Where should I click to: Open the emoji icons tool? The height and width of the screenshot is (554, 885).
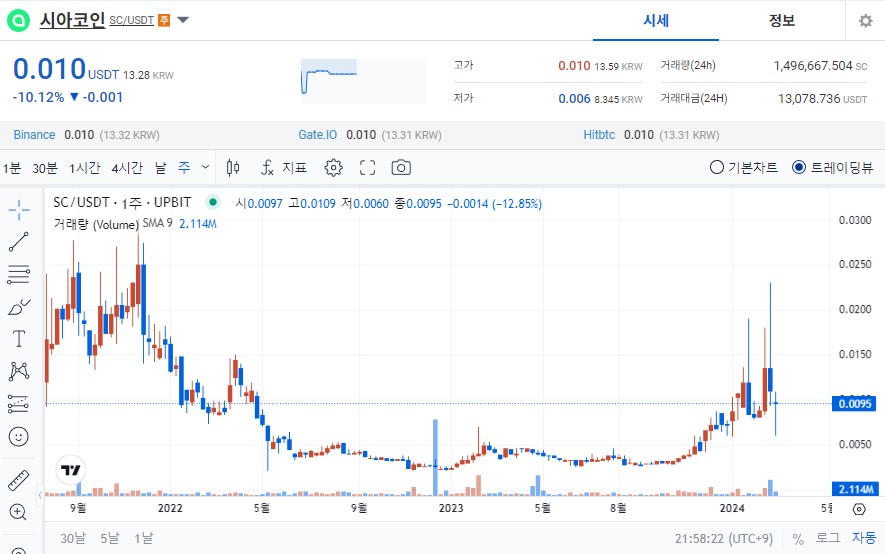coord(19,437)
